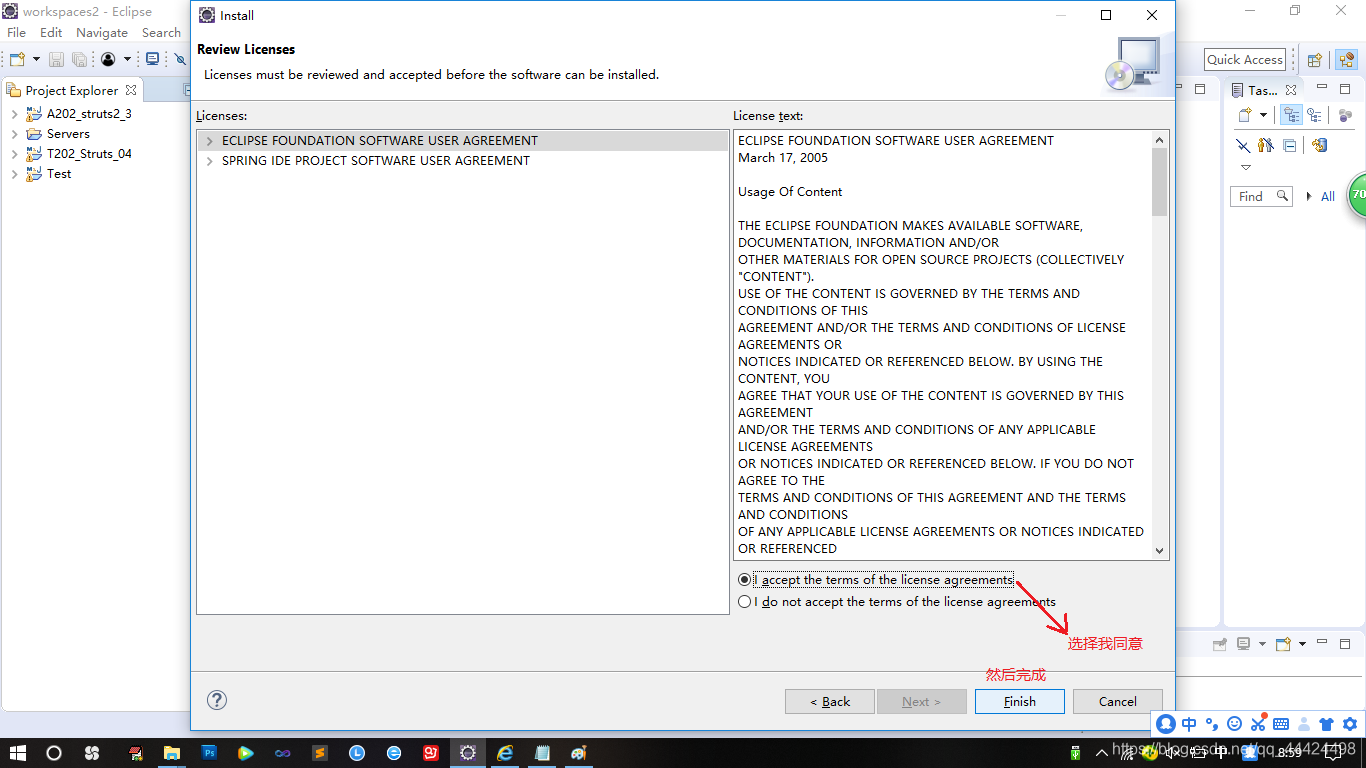Image resolution: width=1366 pixels, height=768 pixels.
Task: Click the Synchronize Changed database icon
Action: click(1319, 145)
